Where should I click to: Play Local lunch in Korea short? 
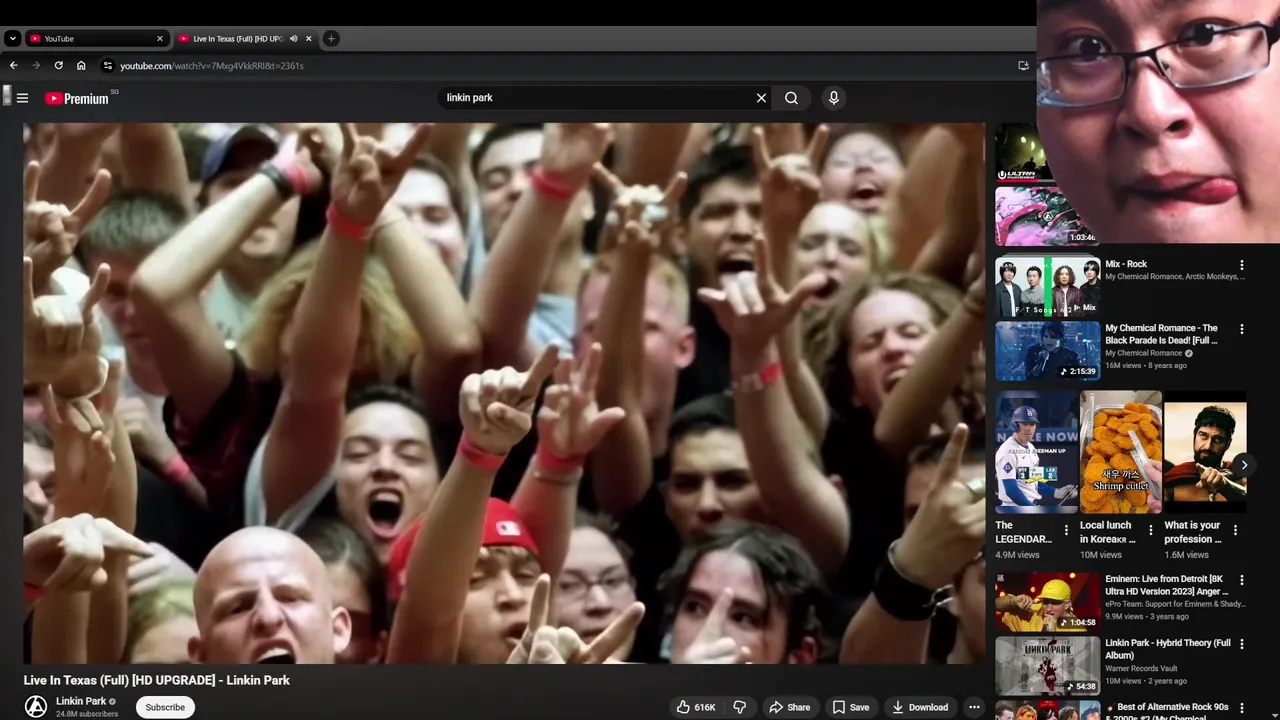1121,452
